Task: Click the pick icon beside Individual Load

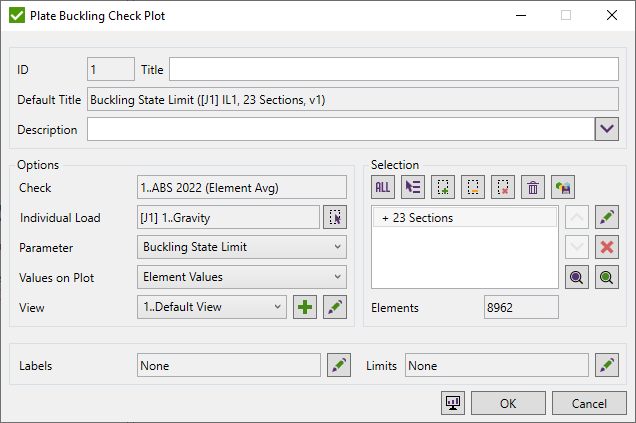Action: coord(335,217)
